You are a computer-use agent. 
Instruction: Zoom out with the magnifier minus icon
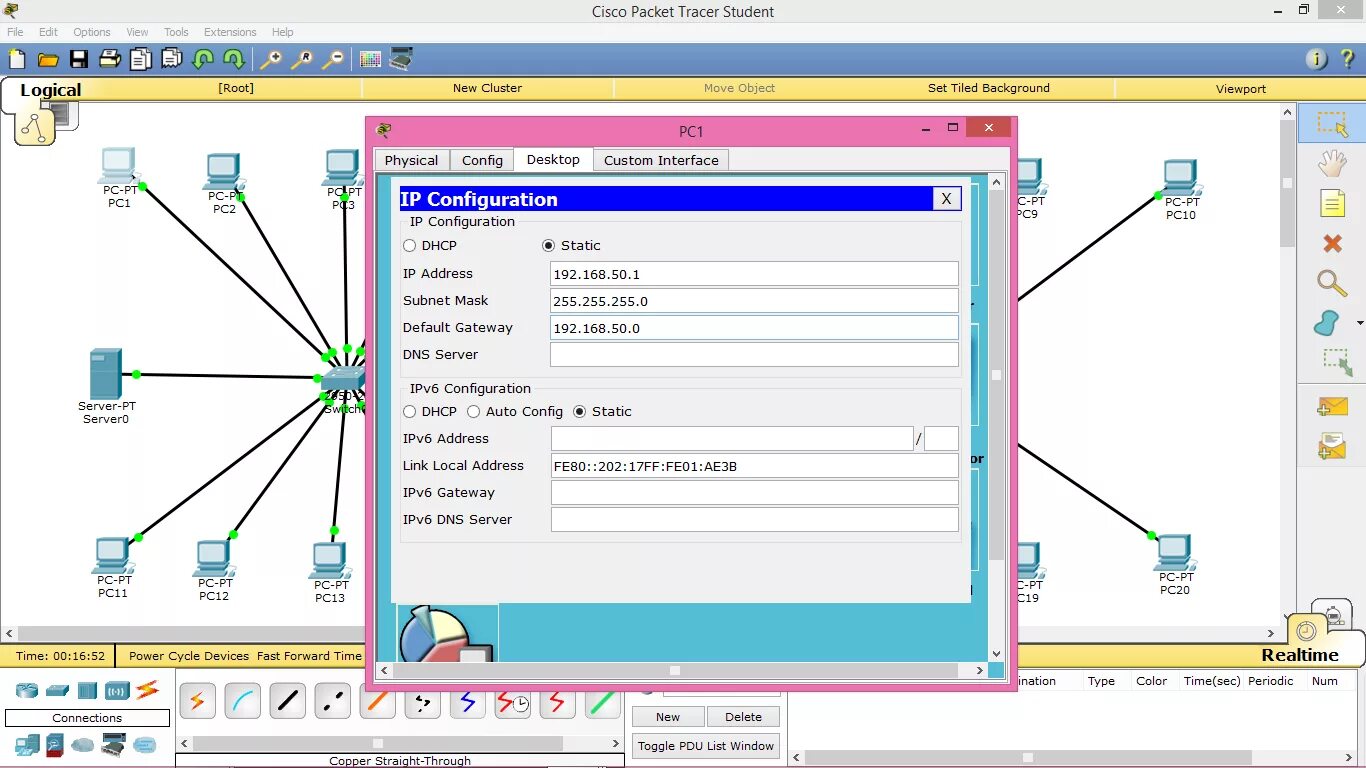pos(333,60)
